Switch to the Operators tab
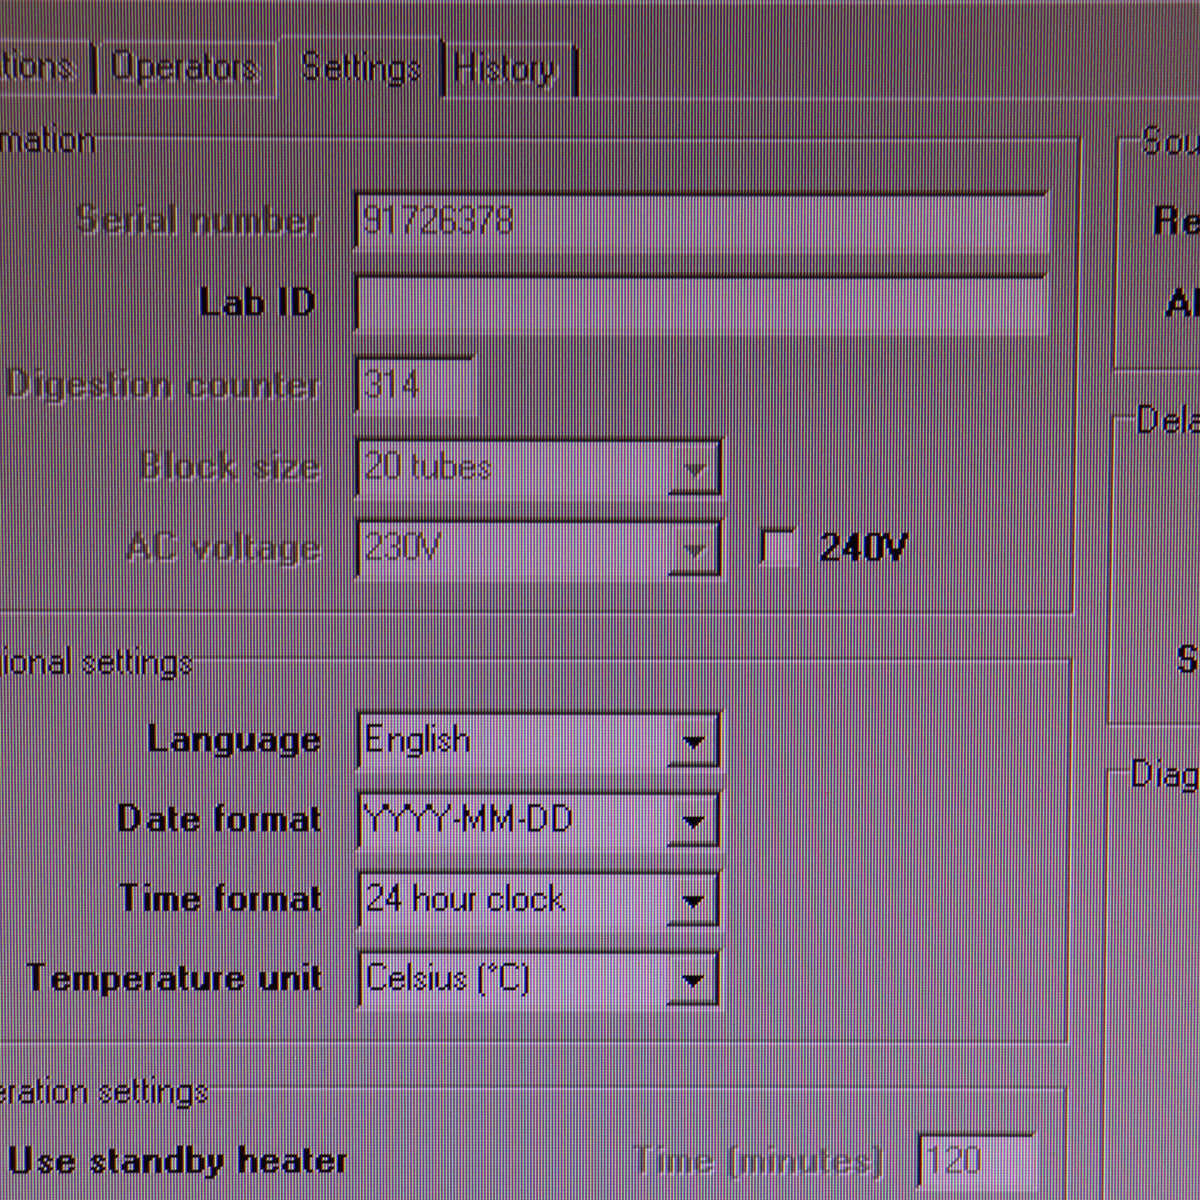 click(x=185, y=68)
